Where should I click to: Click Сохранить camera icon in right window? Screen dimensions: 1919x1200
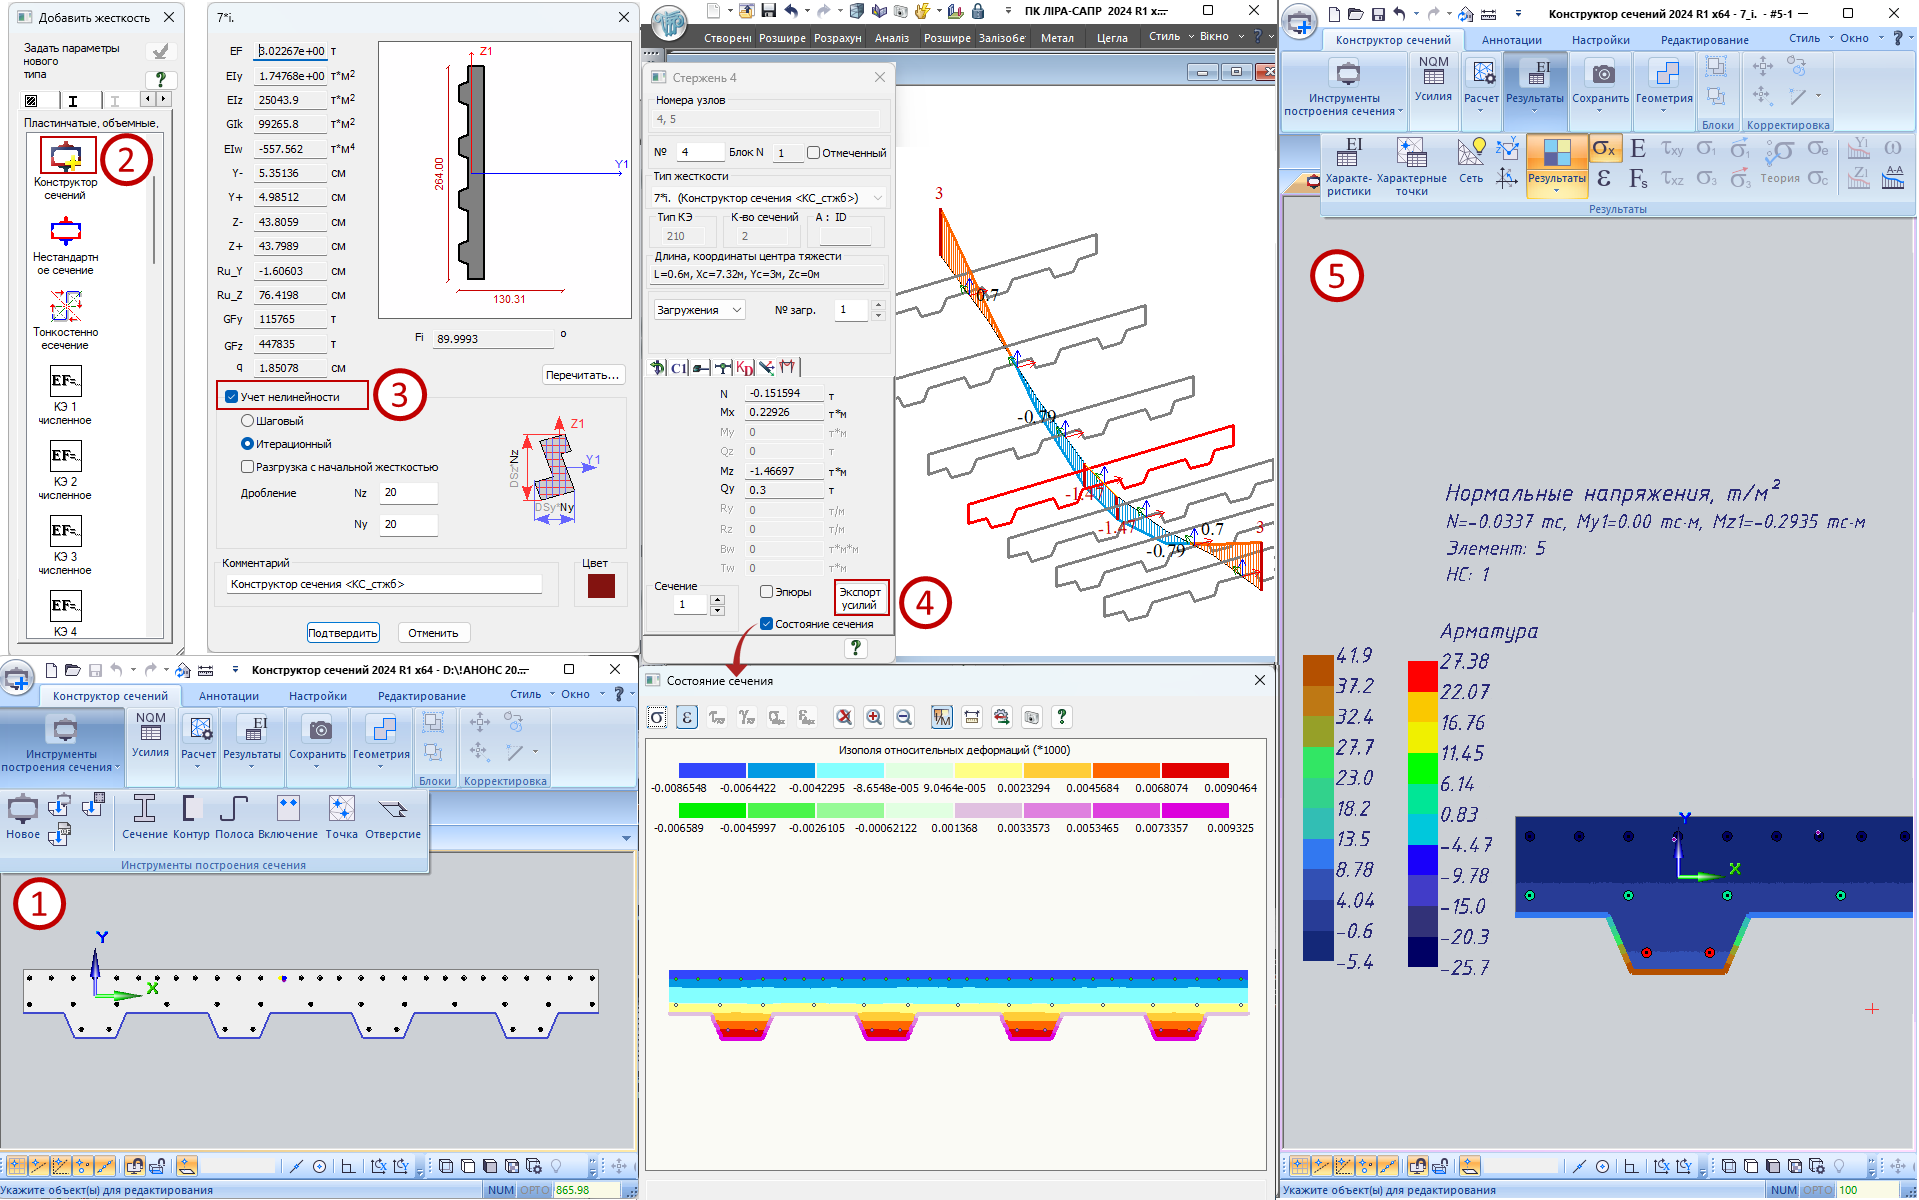pos(1602,76)
